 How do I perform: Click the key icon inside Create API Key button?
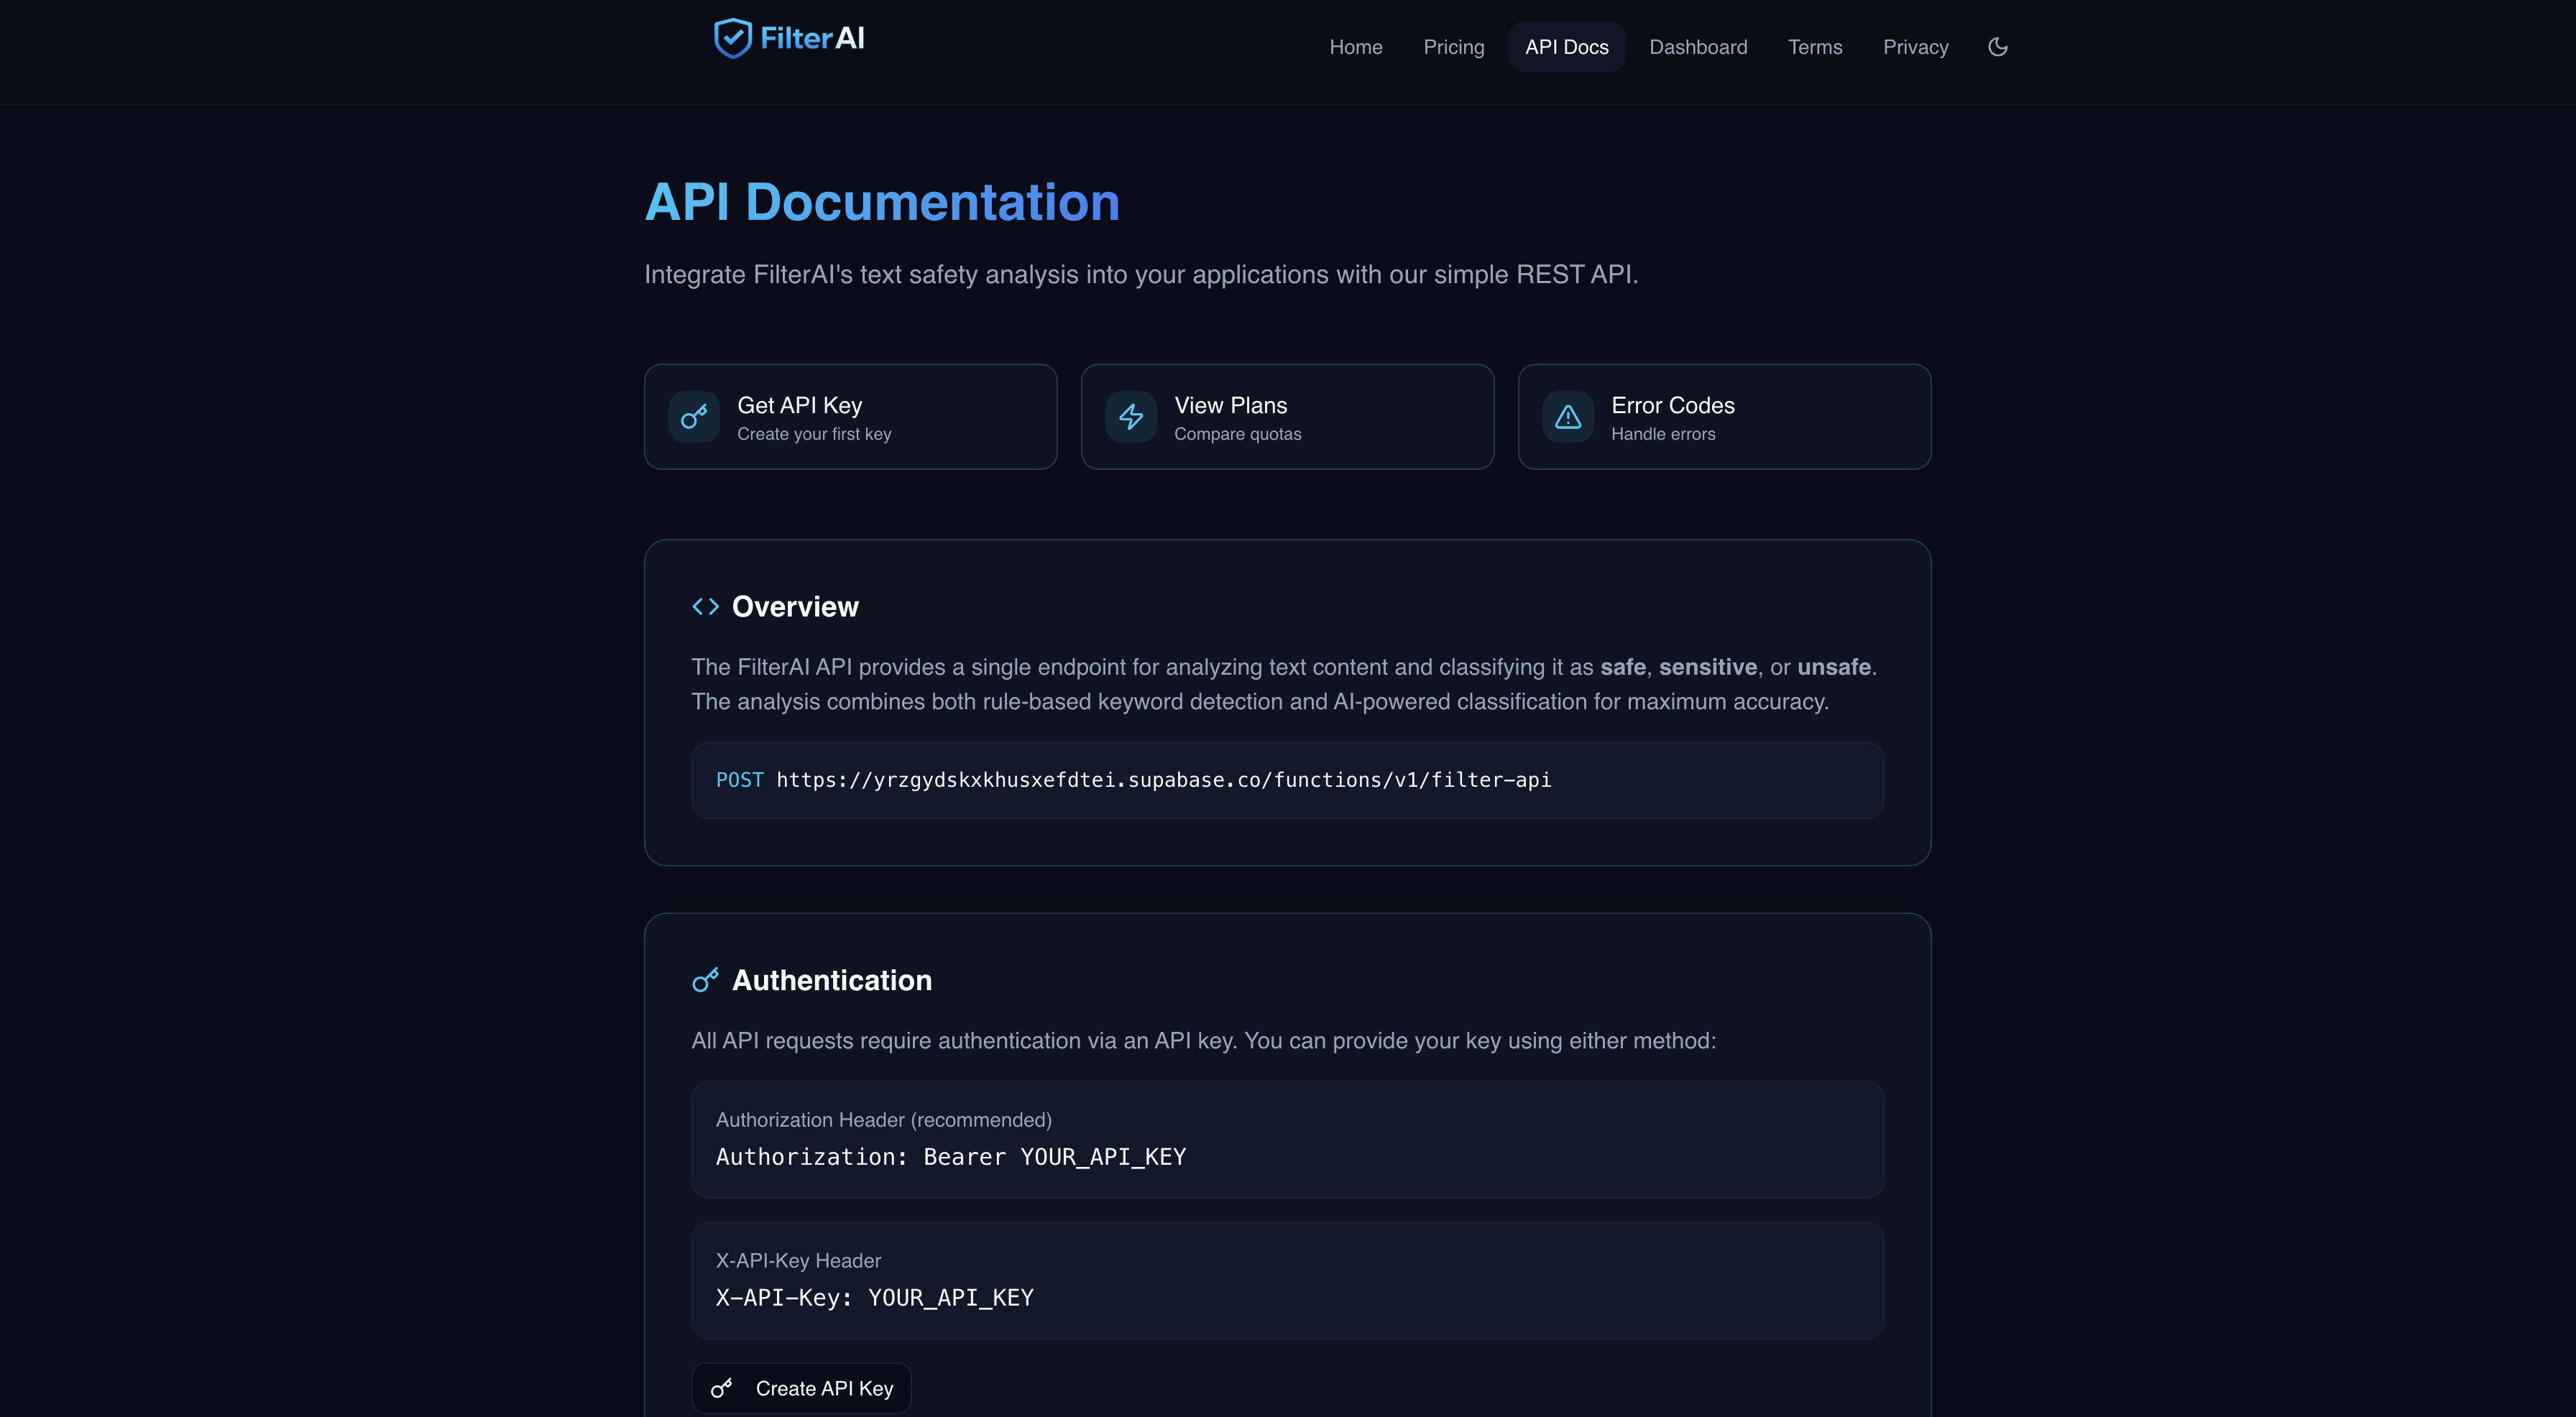tap(723, 1388)
